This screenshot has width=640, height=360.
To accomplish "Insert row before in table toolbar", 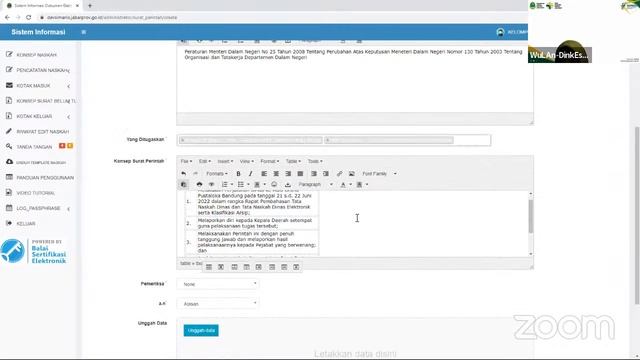I will click(234, 267).
